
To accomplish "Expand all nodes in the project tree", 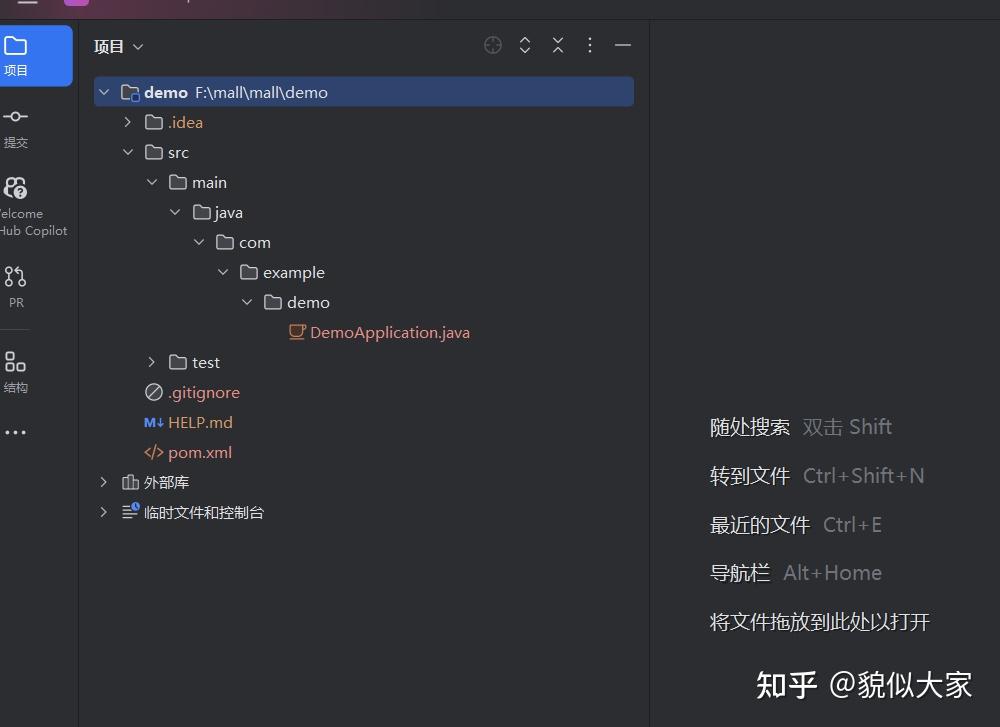I will (525, 45).
